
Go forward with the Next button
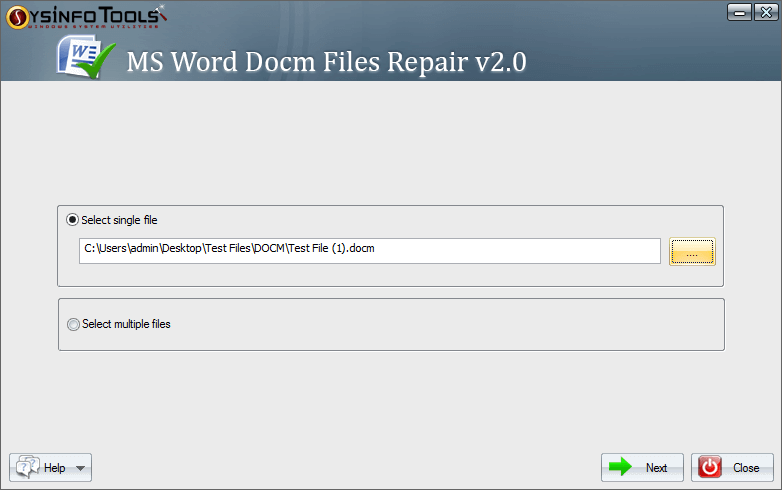coord(642,468)
